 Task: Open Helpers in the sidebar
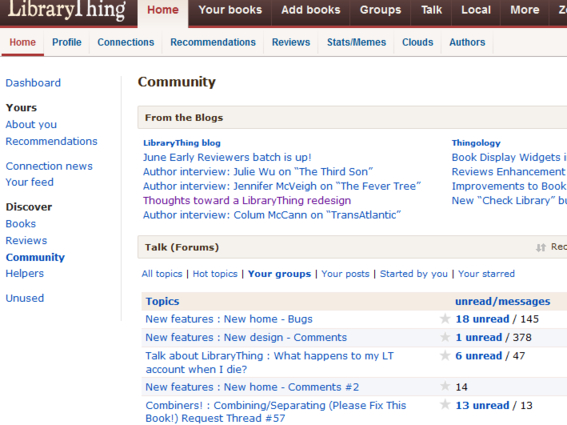pos(25,273)
